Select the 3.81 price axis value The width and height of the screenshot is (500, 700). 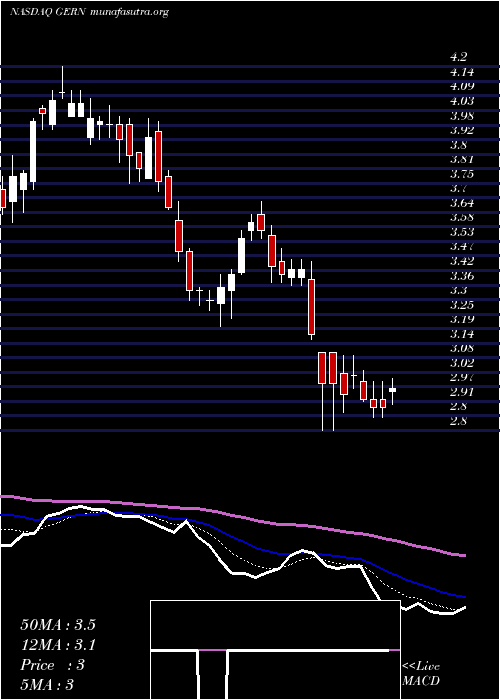[x=462, y=159]
